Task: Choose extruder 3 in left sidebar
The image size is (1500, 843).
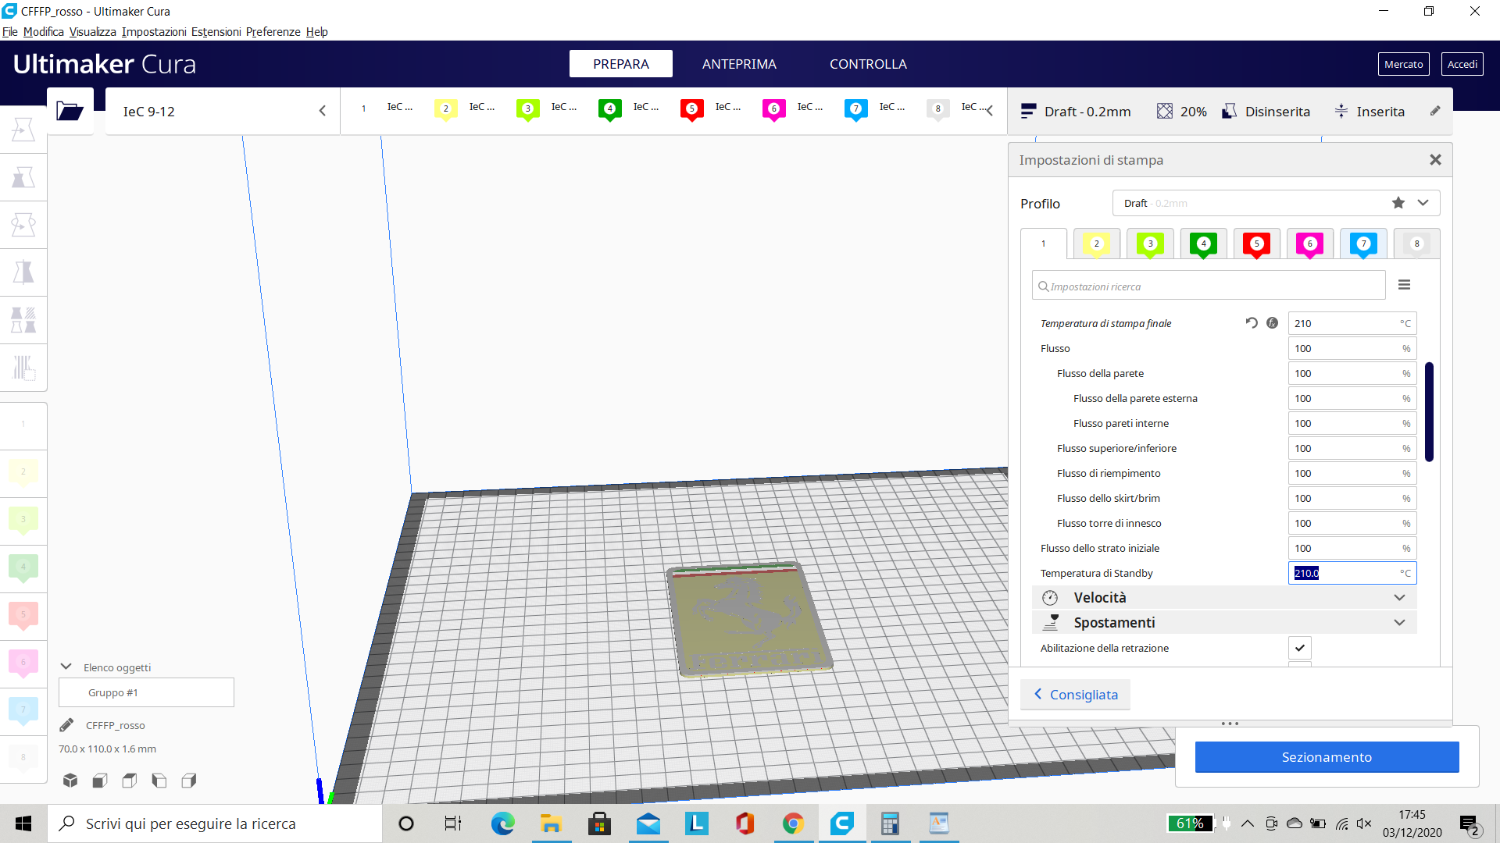Action: point(23,520)
